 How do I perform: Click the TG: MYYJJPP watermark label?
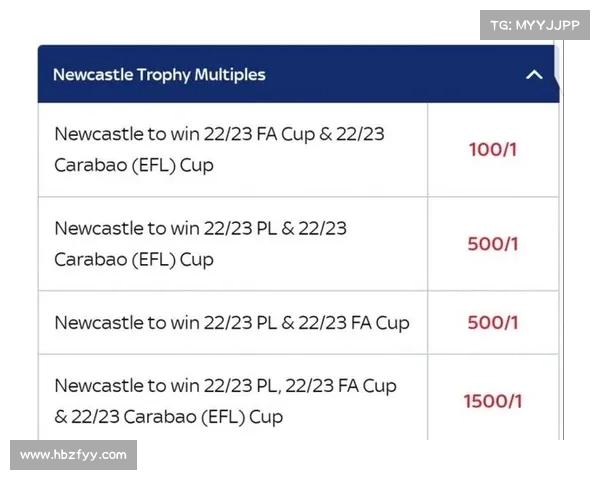click(535, 24)
